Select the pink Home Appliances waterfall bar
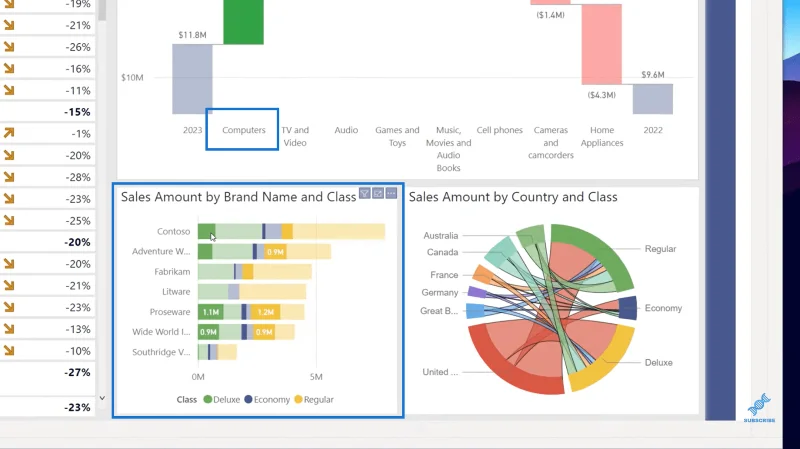 click(x=602, y=44)
